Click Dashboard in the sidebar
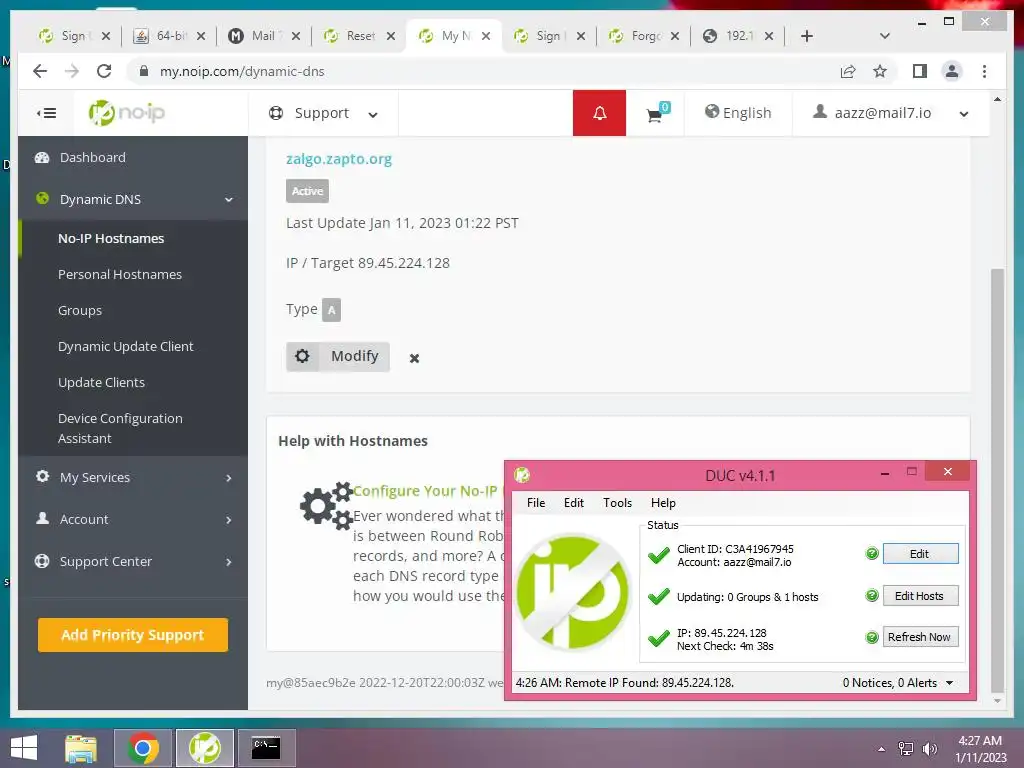The width and height of the screenshot is (1024, 768). coord(92,157)
